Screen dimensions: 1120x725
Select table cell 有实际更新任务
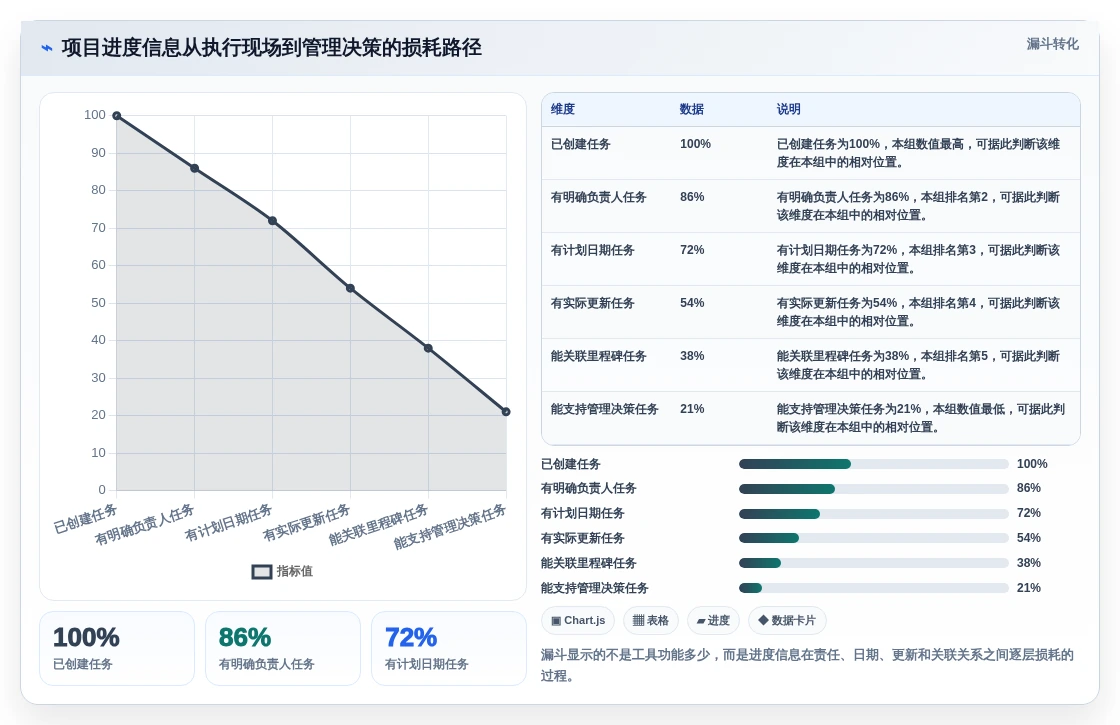(593, 303)
